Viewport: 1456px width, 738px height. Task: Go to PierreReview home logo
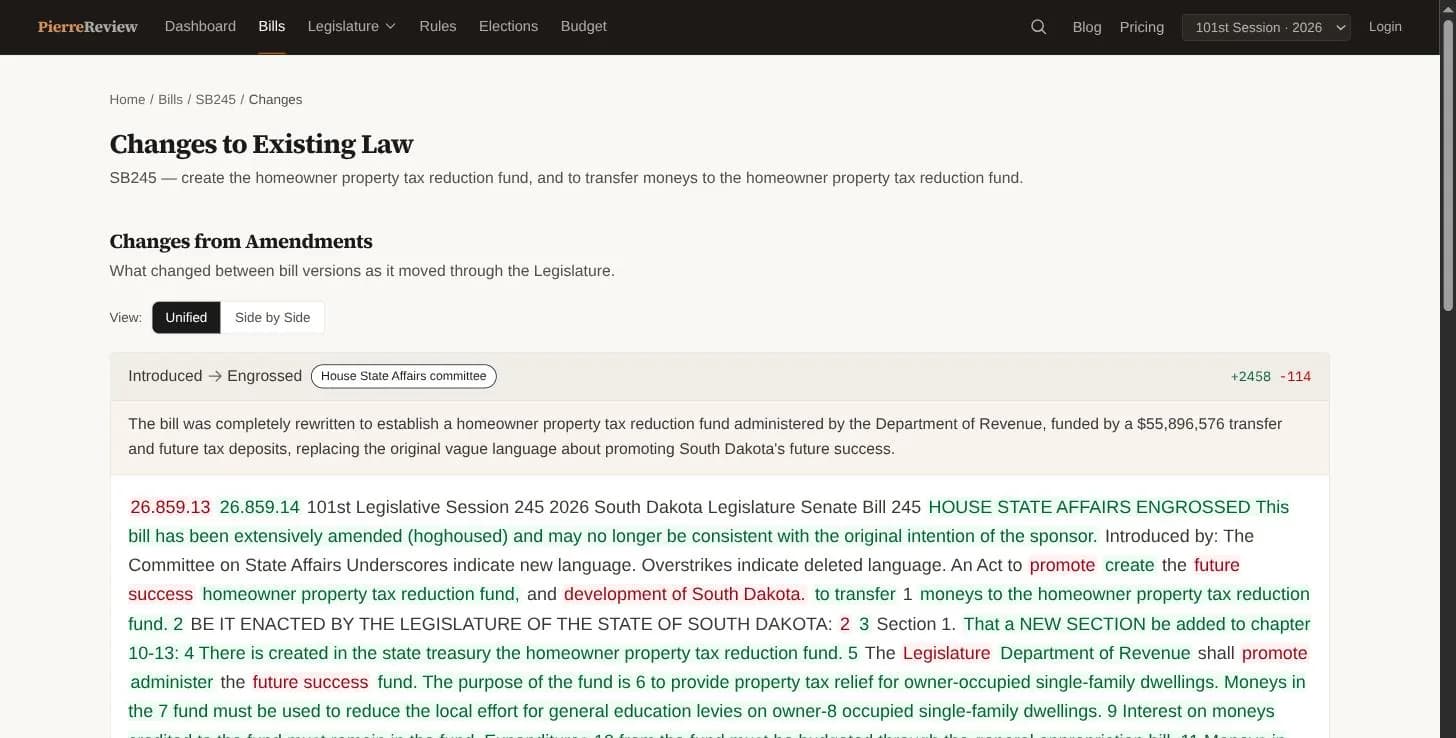[88, 27]
